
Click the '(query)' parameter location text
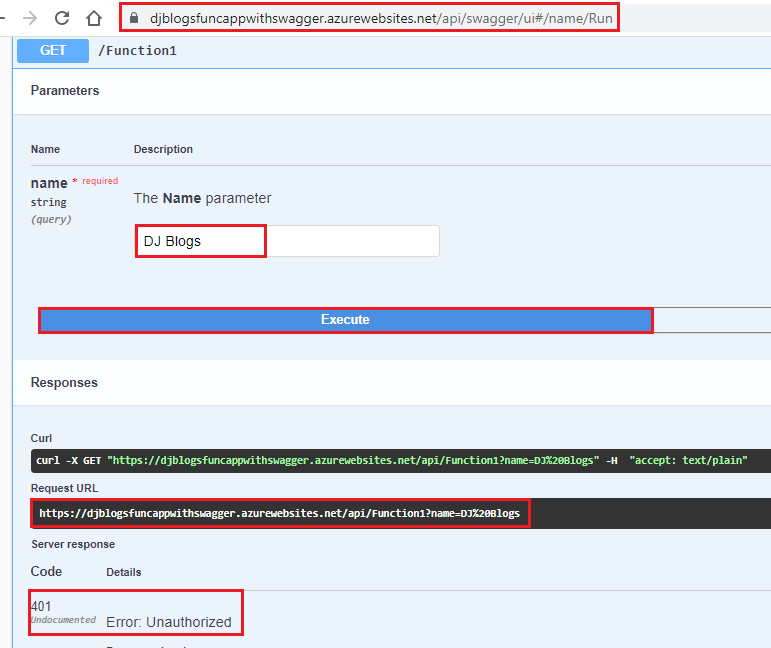(x=51, y=219)
